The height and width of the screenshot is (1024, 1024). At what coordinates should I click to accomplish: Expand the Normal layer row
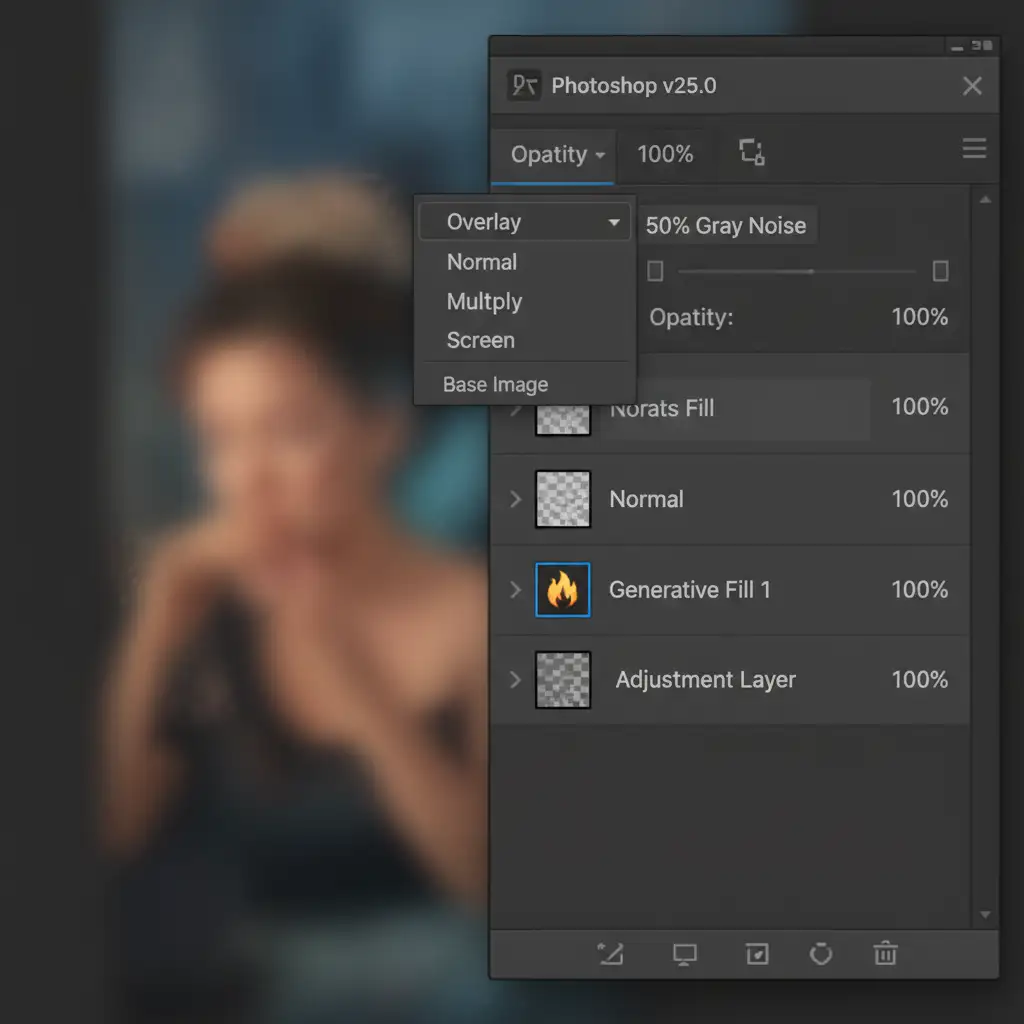click(516, 499)
